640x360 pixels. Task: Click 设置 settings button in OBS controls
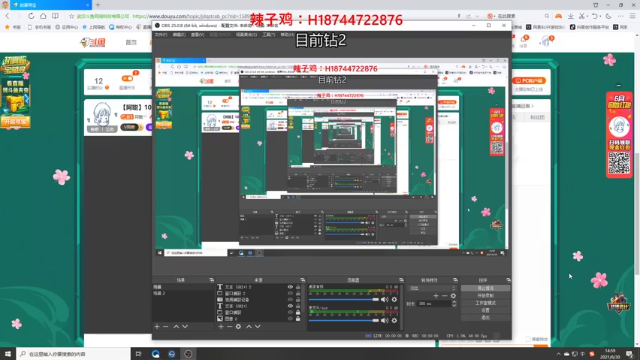(x=485, y=310)
